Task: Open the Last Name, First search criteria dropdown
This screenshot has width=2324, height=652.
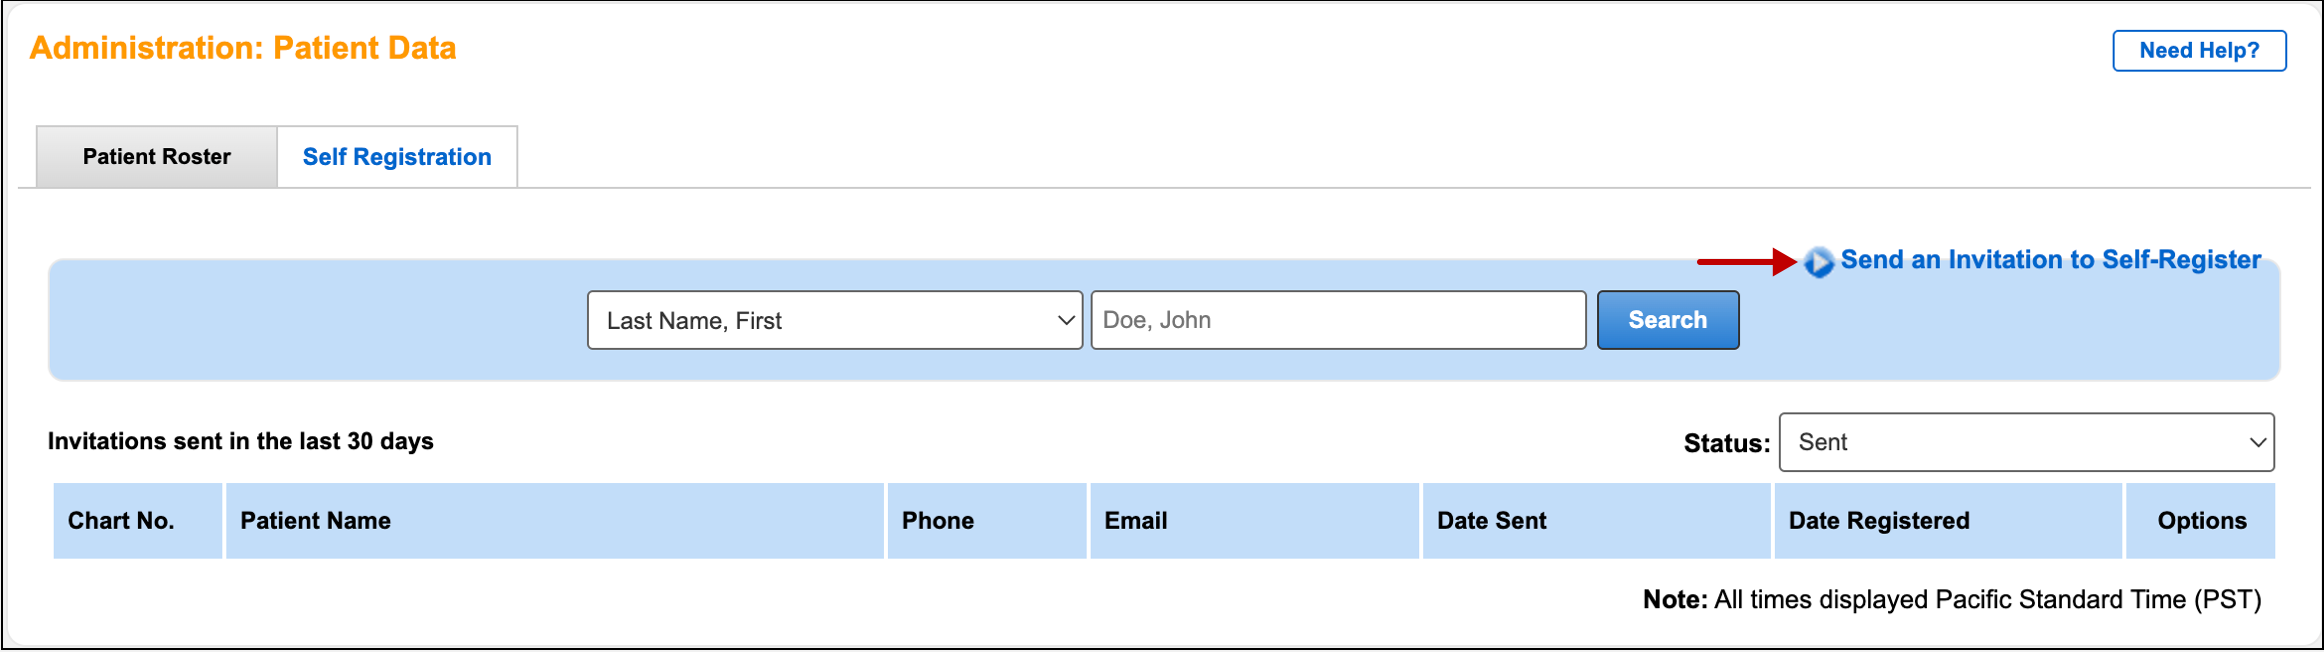Action: (834, 320)
